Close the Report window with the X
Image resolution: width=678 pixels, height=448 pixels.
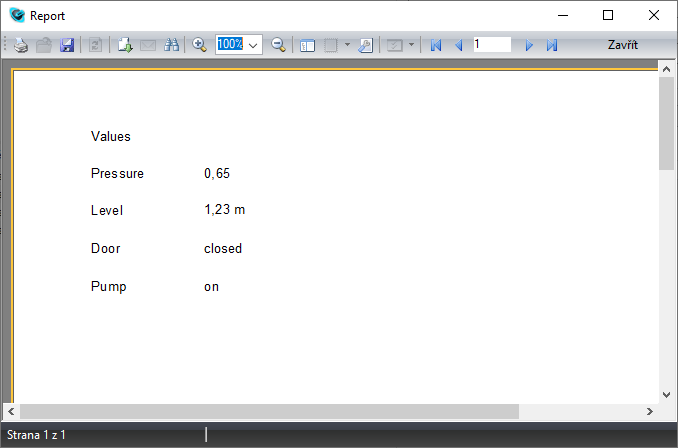[654, 16]
